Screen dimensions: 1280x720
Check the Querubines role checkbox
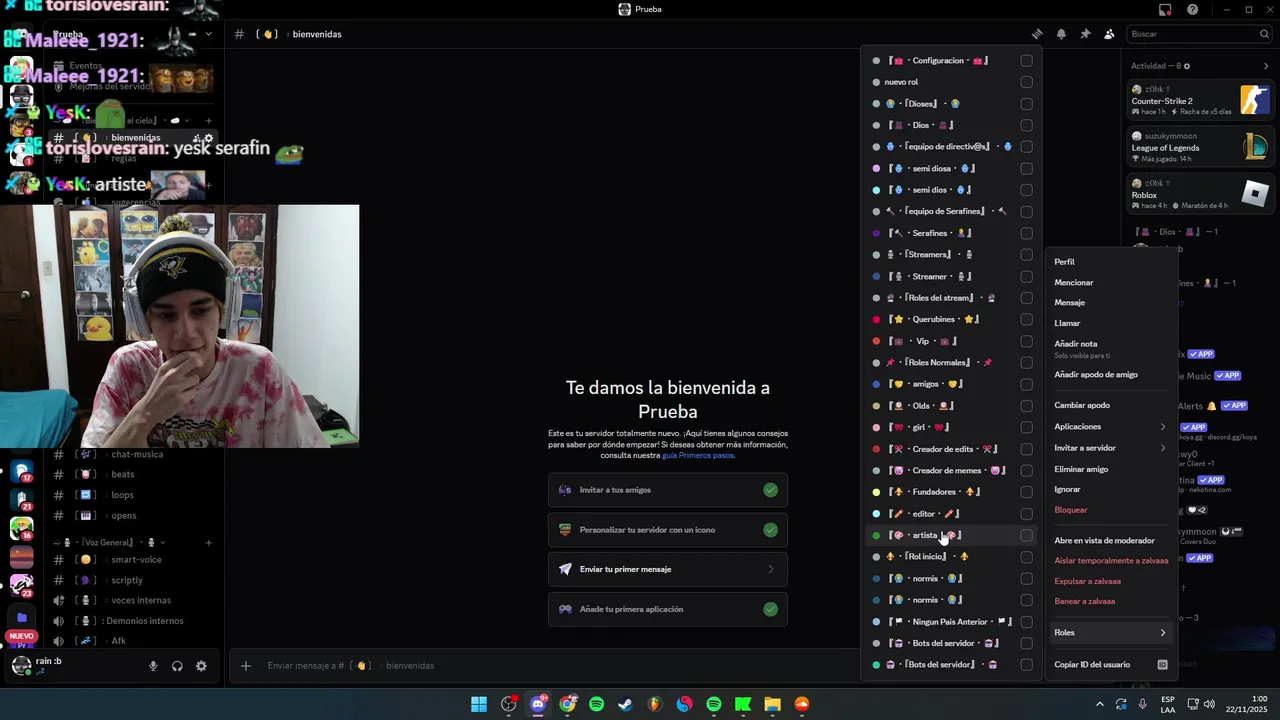(x=1026, y=320)
